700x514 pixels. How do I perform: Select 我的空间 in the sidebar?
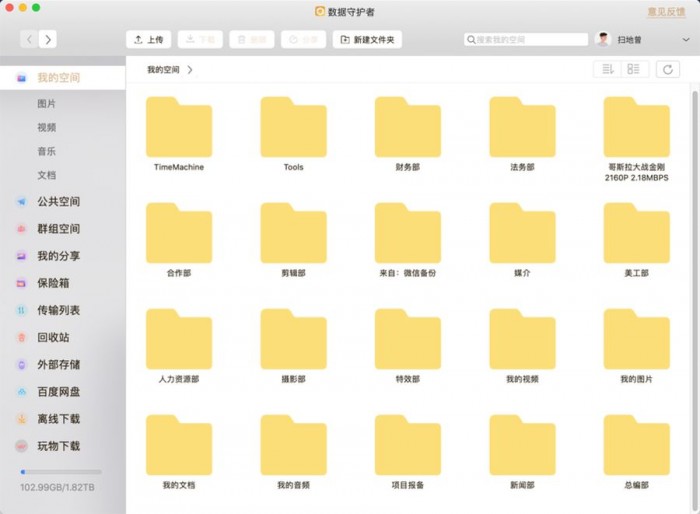pyautogui.click(x=62, y=78)
